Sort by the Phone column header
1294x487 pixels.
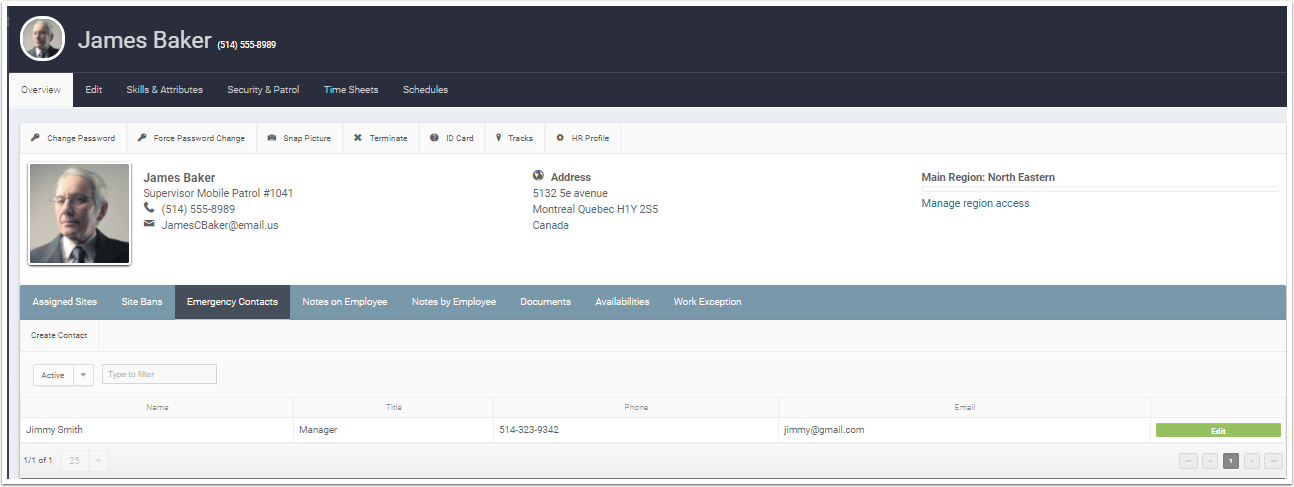(x=636, y=407)
